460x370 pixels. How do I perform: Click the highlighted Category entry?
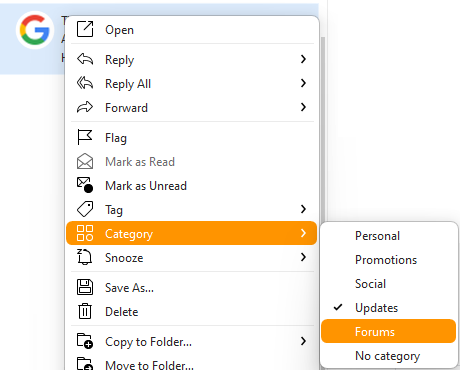(192, 233)
